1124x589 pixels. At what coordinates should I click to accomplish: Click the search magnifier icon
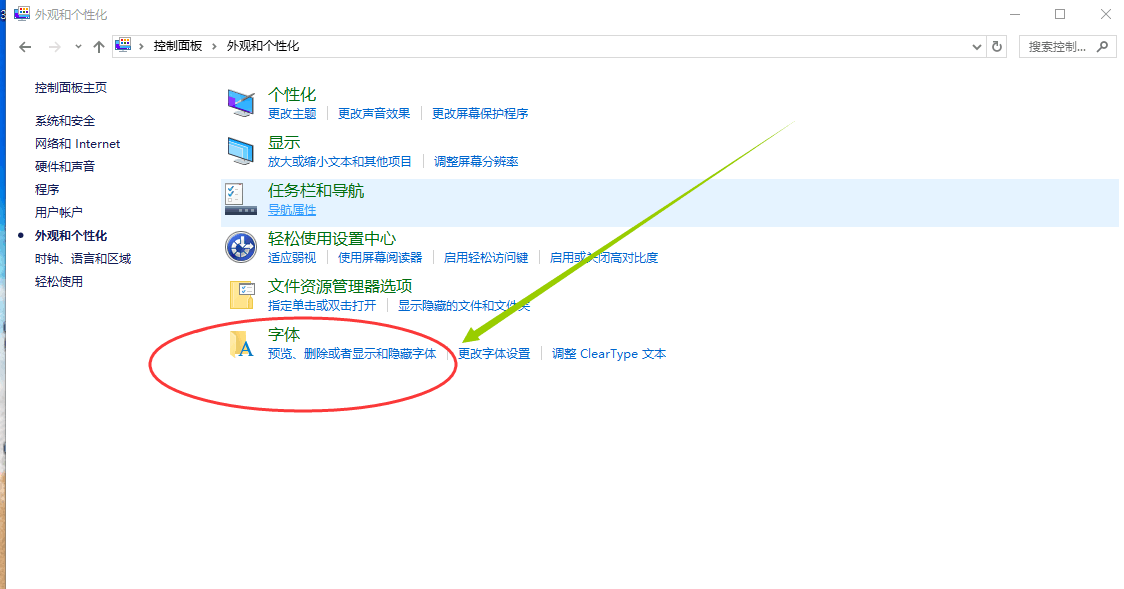1102,47
